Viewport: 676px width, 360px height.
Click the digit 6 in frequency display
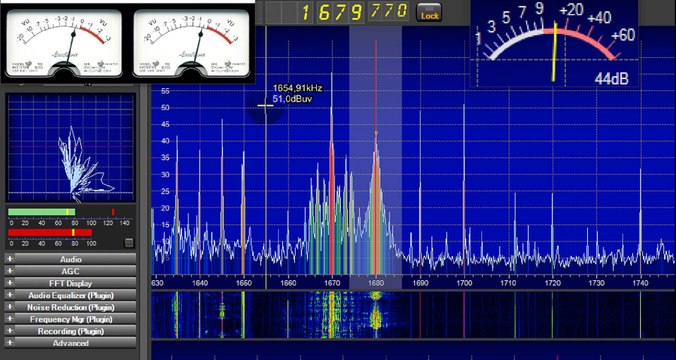click(x=324, y=12)
